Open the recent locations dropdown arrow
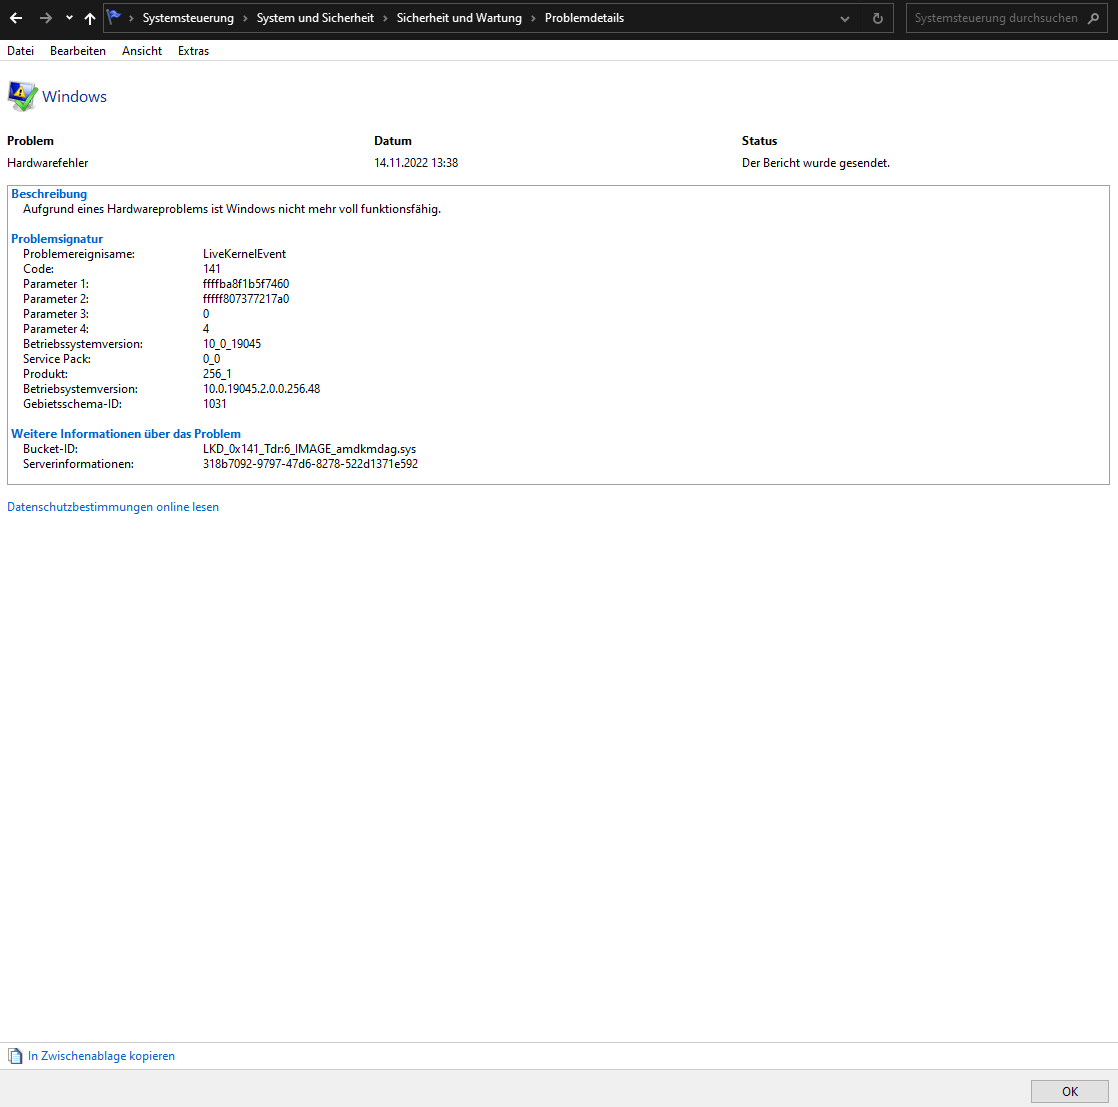 (x=69, y=19)
